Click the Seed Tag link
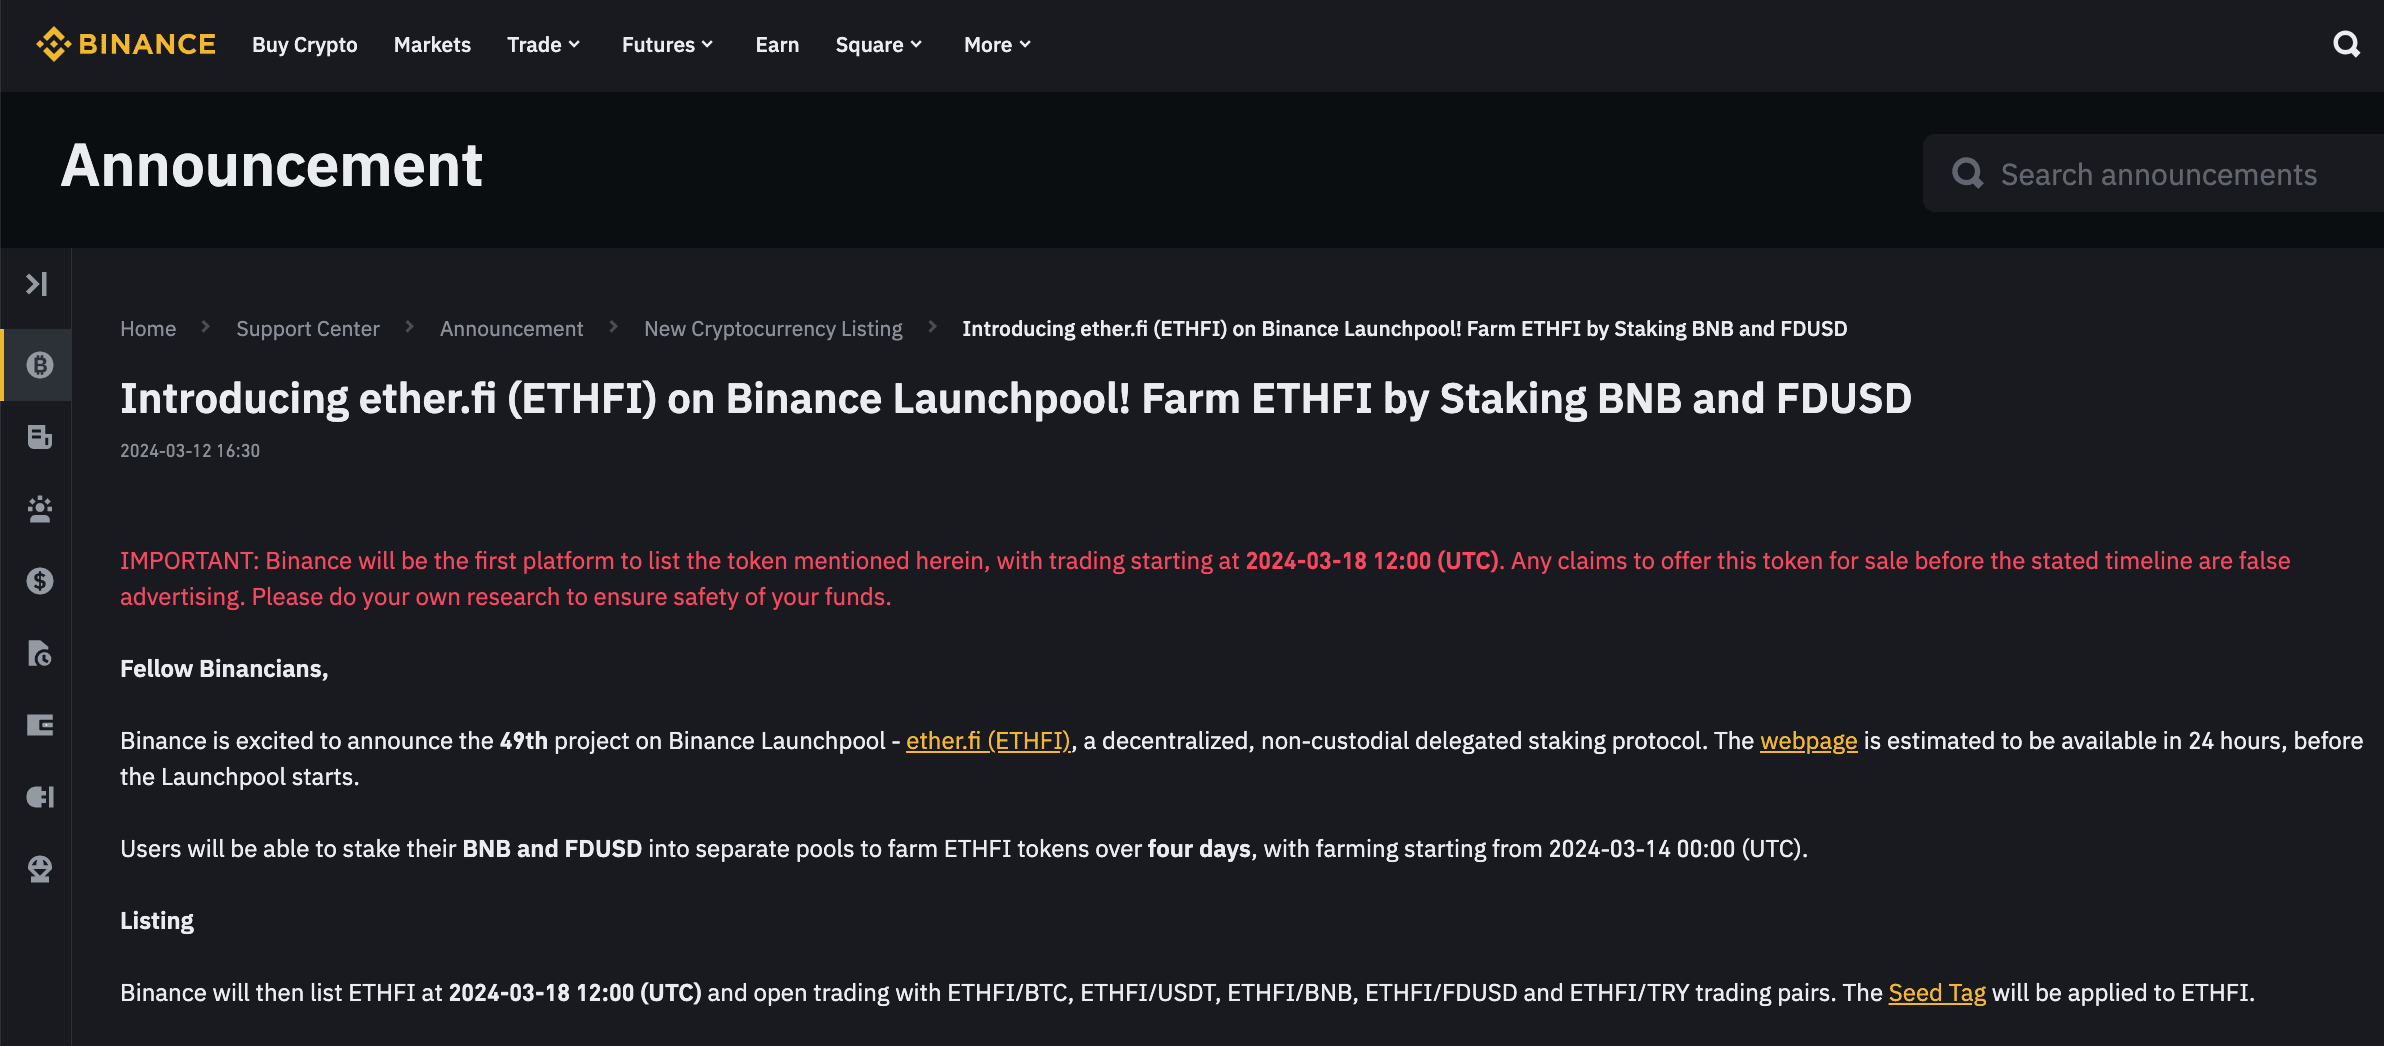Image resolution: width=2384 pixels, height=1046 pixels. point(1936,992)
